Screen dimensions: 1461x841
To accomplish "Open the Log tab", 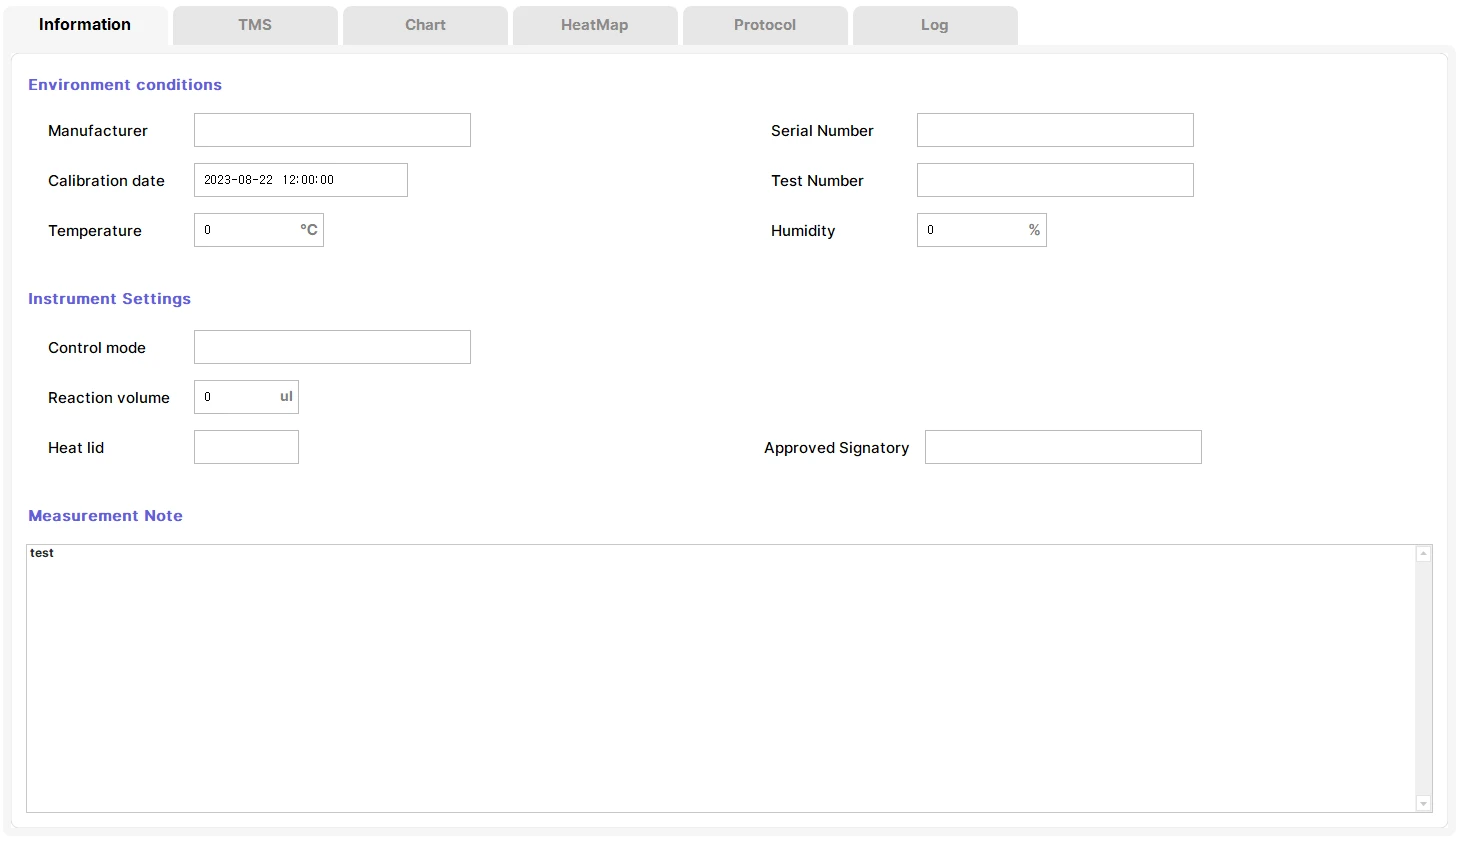I will (x=935, y=25).
